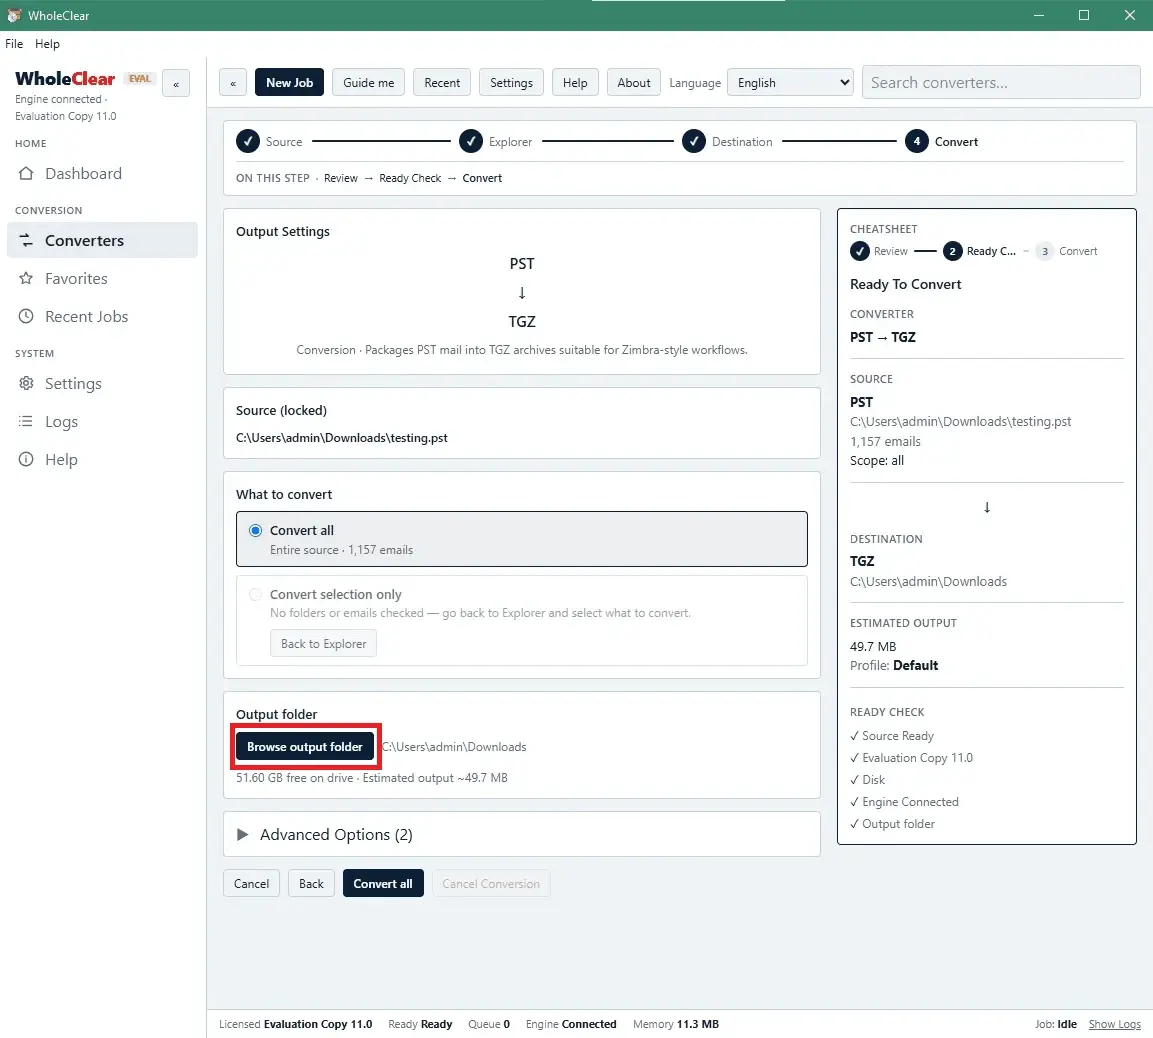Click cheatsheet Ready Check step 2 circle

coord(952,251)
